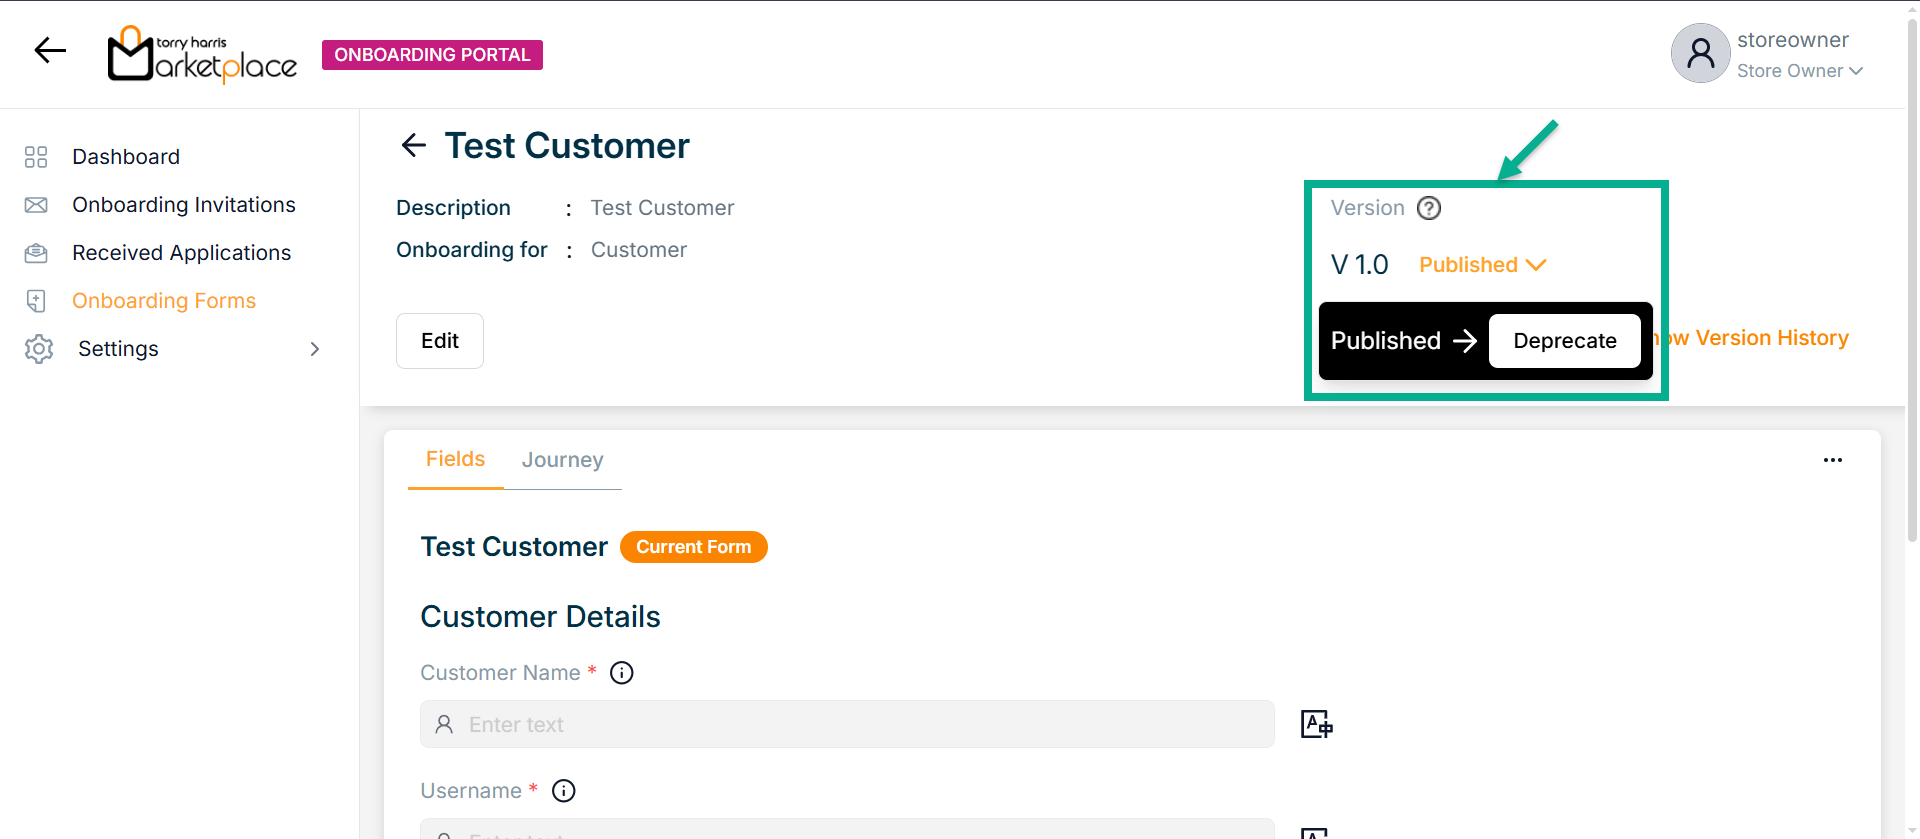Viewport: 1920px width, 839px height.
Task: Open Received Applications page
Action: point(181,253)
